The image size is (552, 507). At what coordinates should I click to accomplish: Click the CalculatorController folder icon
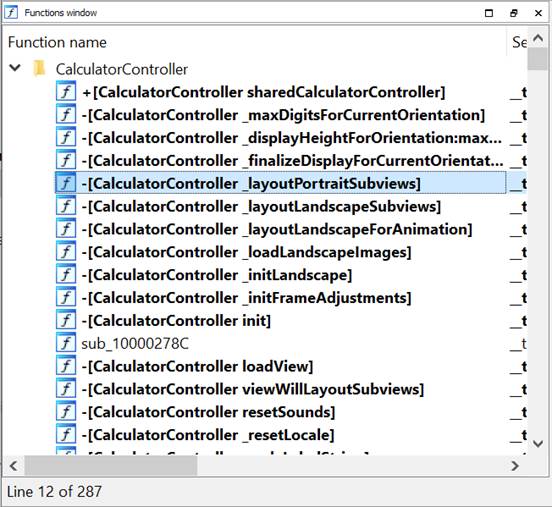point(39,68)
